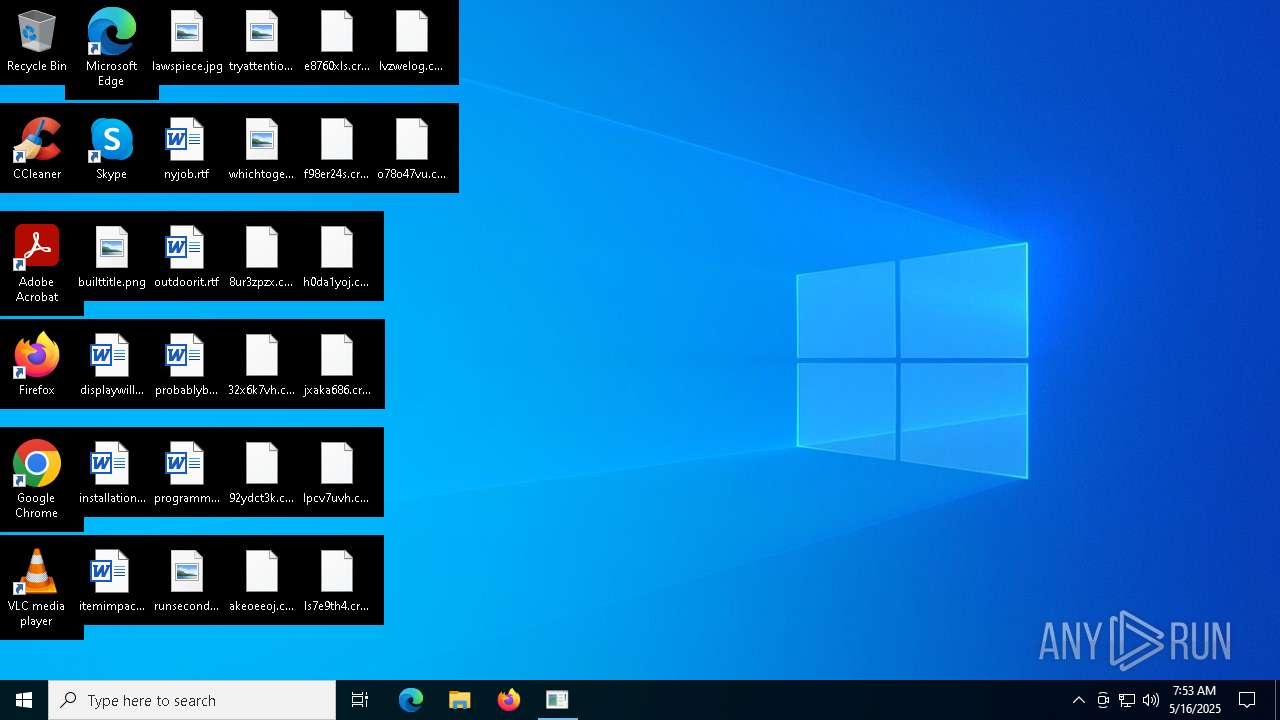This screenshot has height=720, width=1280.
Task: Select the h0da1yoj.c... file icon
Action: click(337, 258)
